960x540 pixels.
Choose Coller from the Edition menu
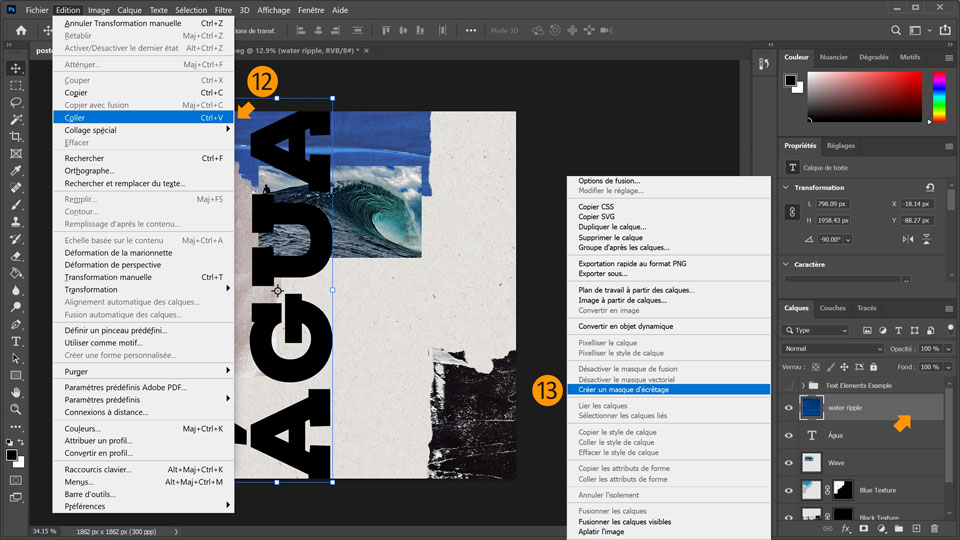76,117
